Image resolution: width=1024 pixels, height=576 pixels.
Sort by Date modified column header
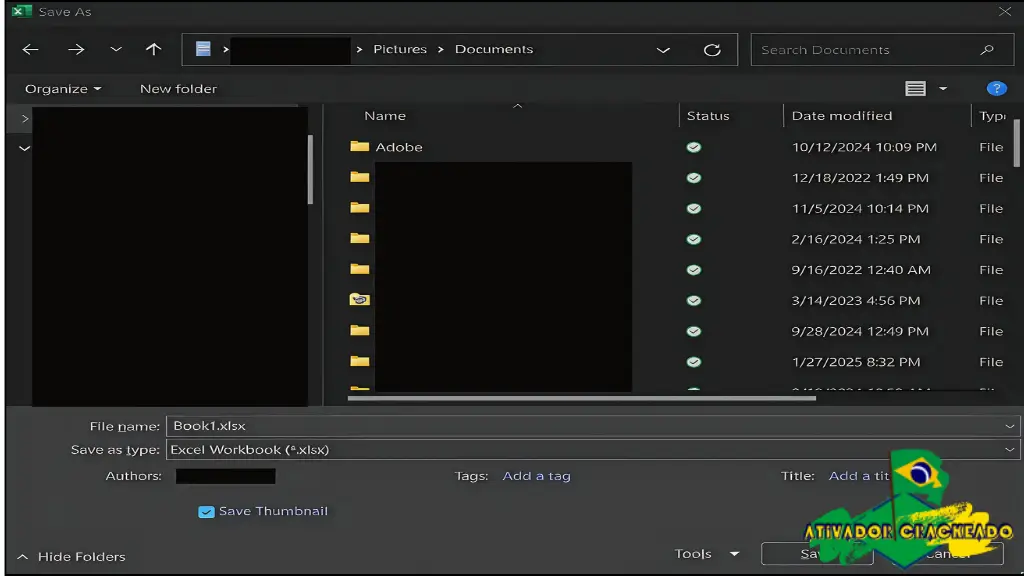coord(842,116)
